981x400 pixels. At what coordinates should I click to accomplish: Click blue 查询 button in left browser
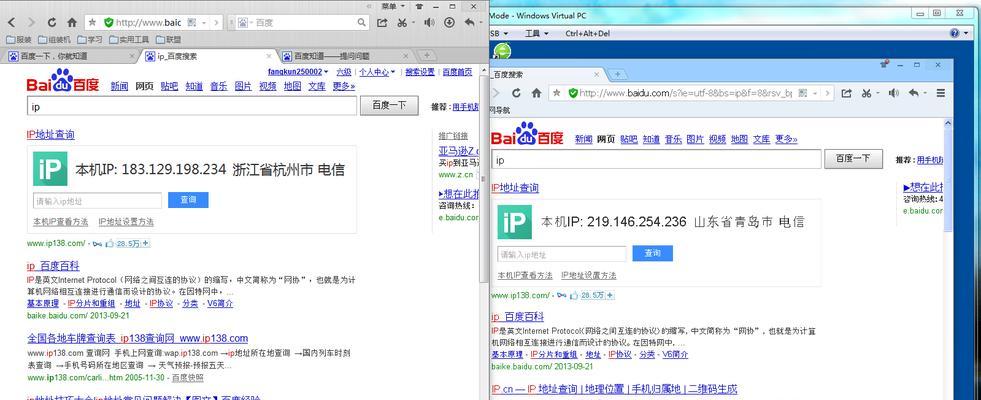click(188, 200)
